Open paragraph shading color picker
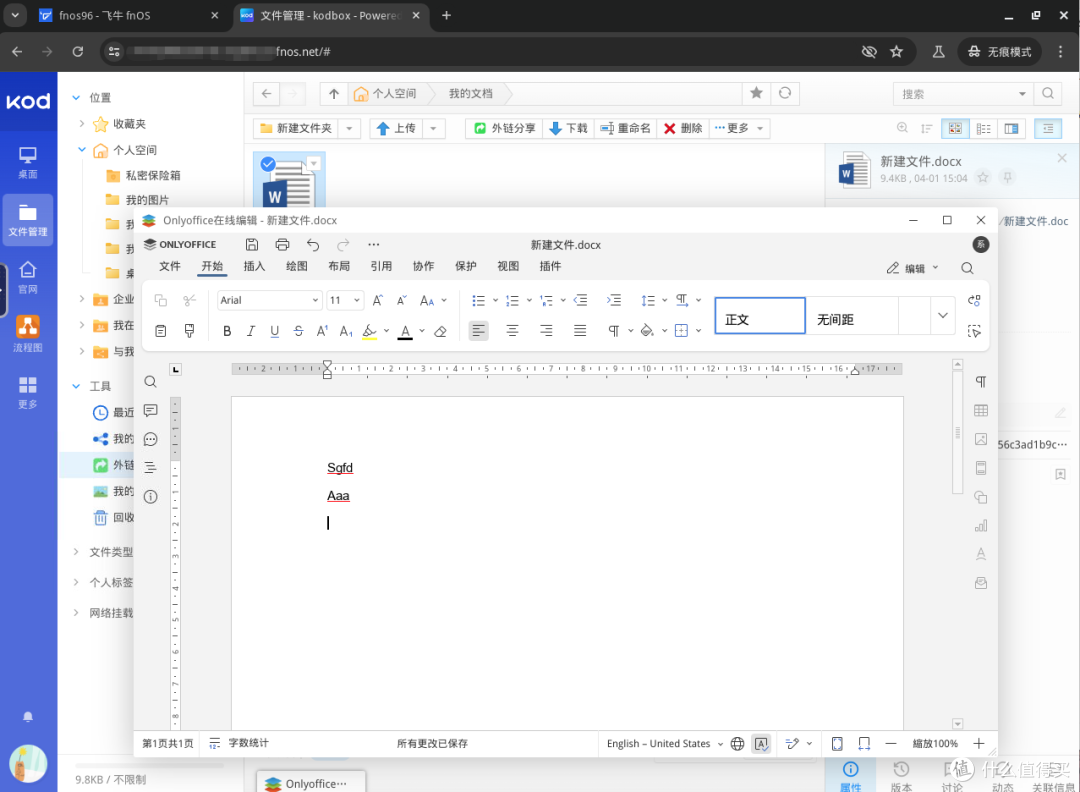The height and width of the screenshot is (792, 1080). [647, 331]
